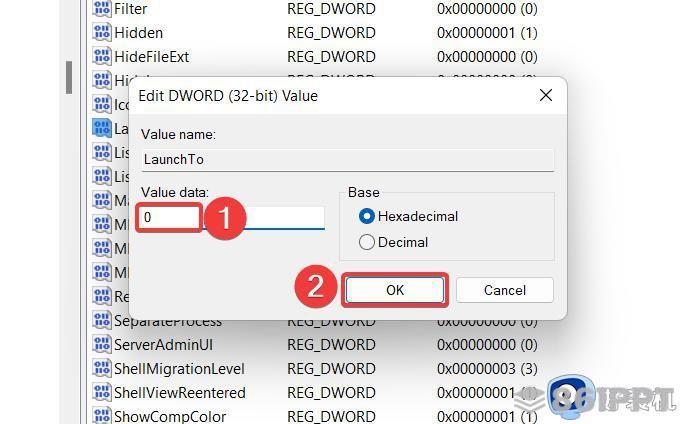
Task: Click REG_DWORD type in ServerAdminUI row
Action: 331,345
